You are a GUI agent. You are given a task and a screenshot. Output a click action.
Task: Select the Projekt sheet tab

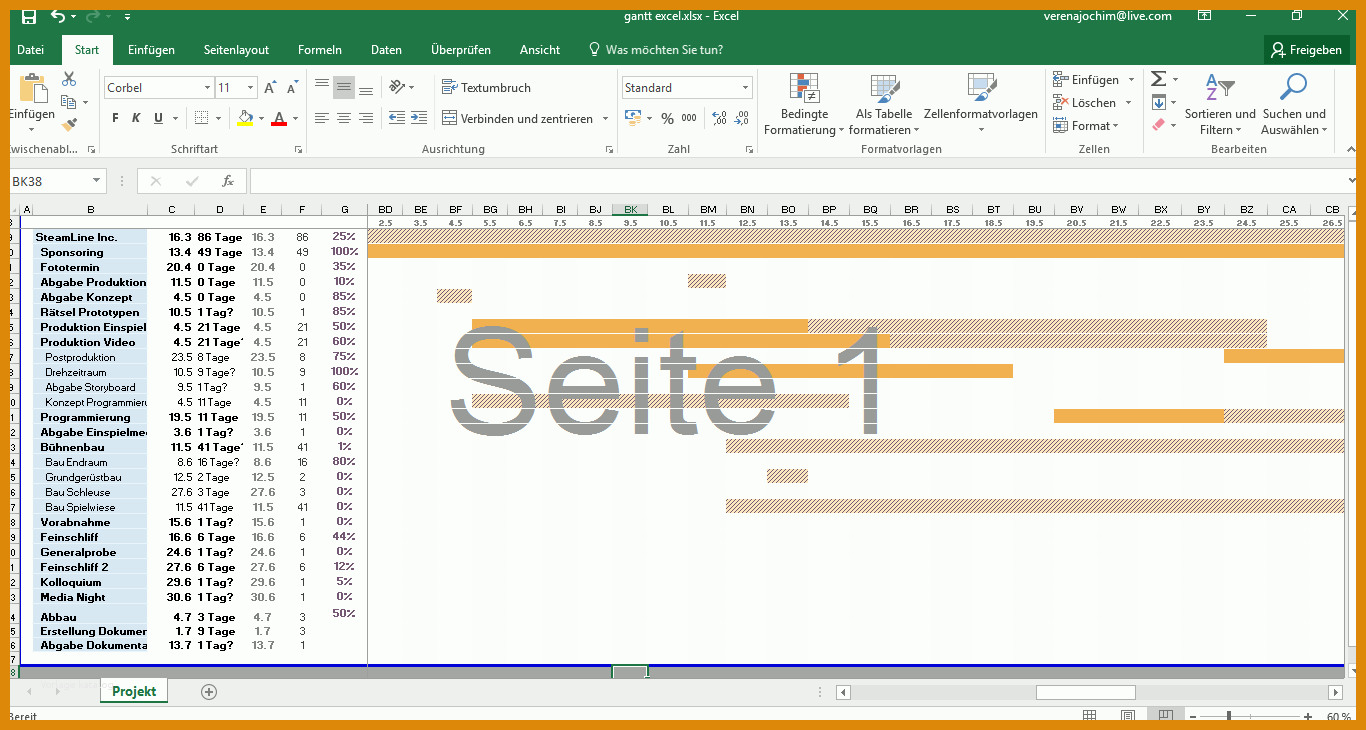134,691
